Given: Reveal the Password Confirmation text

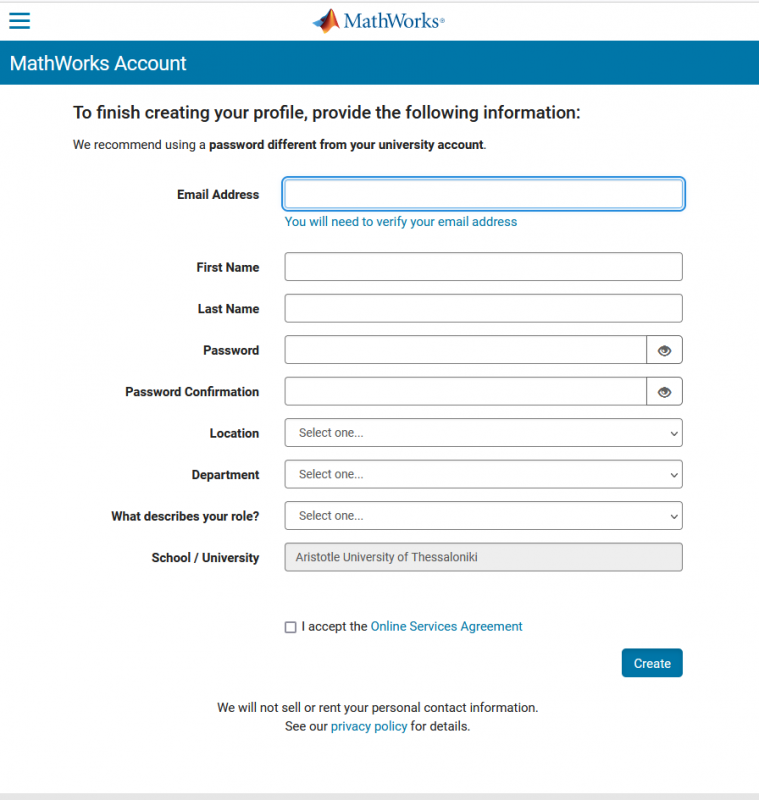Looking at the screenshot, I should point(664,392).
